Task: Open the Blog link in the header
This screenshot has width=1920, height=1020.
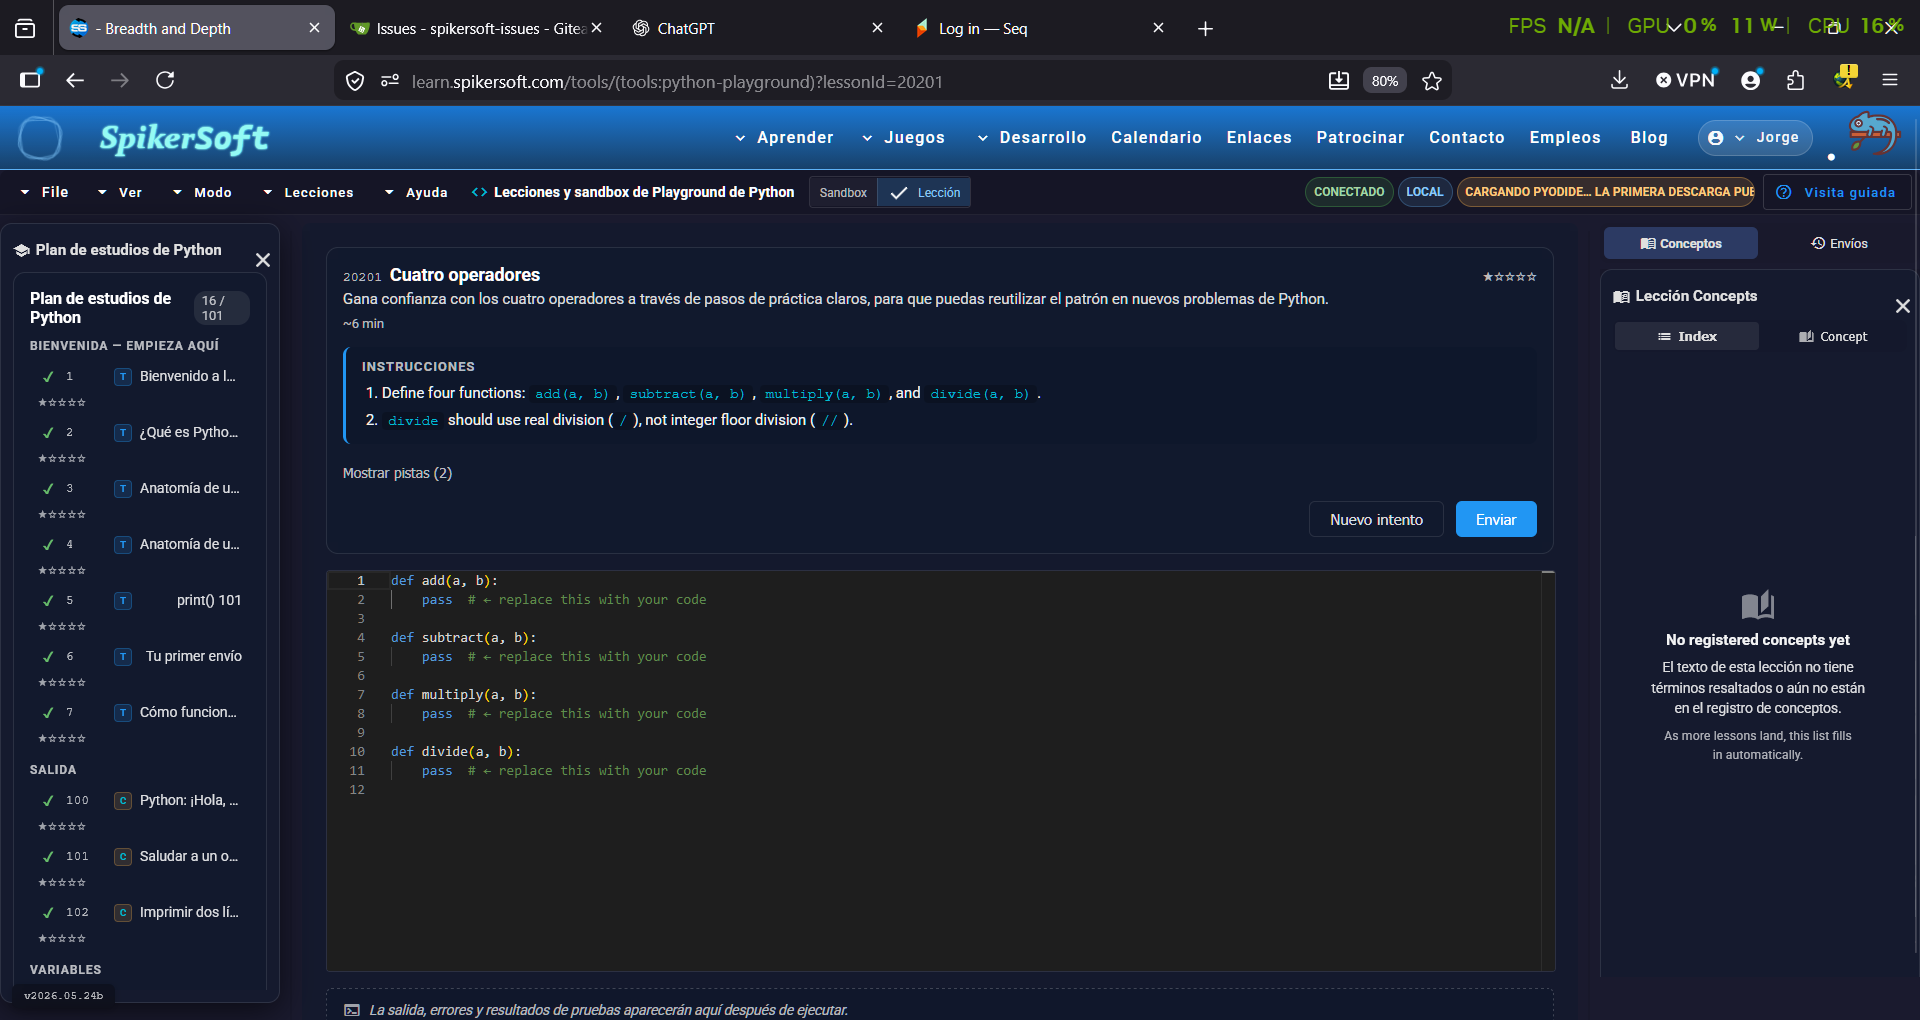Action: click(1649, 138)
